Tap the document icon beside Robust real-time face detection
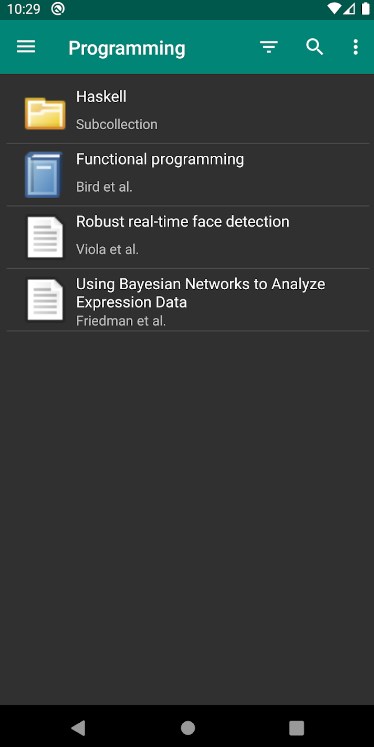Image resolution: width=374 pixels, height=747 pixels. [x=45, y=237]
